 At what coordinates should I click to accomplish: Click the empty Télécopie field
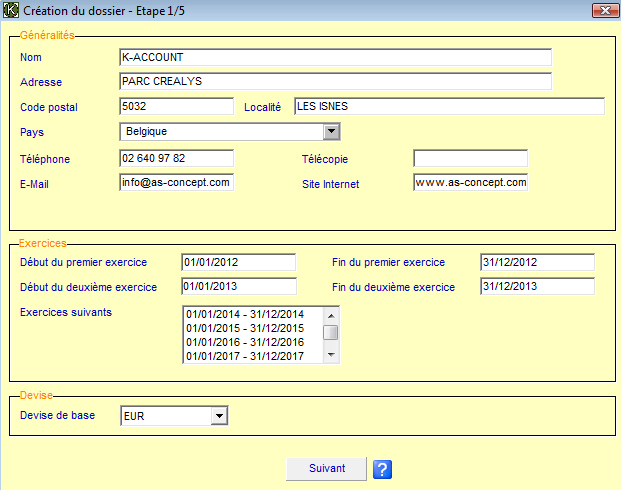(471, 158)
